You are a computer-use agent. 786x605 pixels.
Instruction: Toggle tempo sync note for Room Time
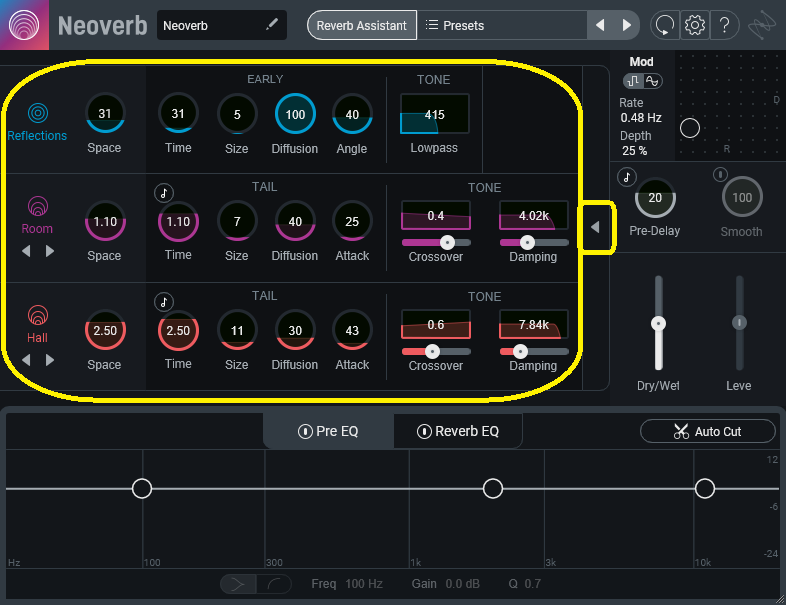click(163, 192)
